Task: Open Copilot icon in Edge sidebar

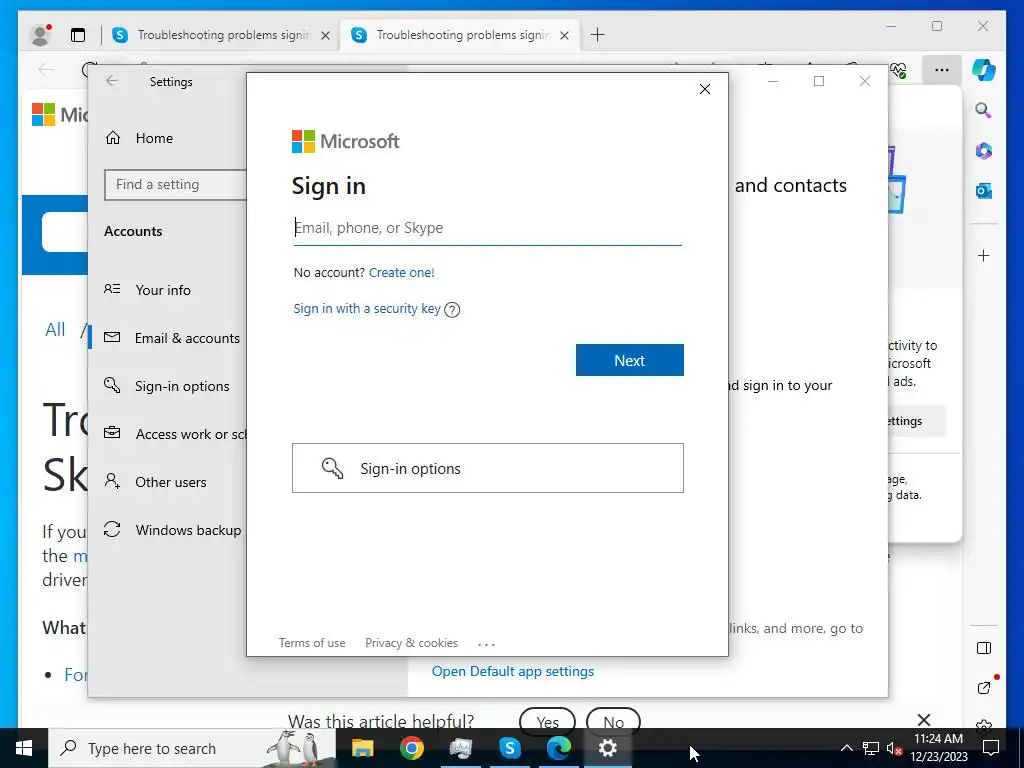Action: (x=984, y=70)
